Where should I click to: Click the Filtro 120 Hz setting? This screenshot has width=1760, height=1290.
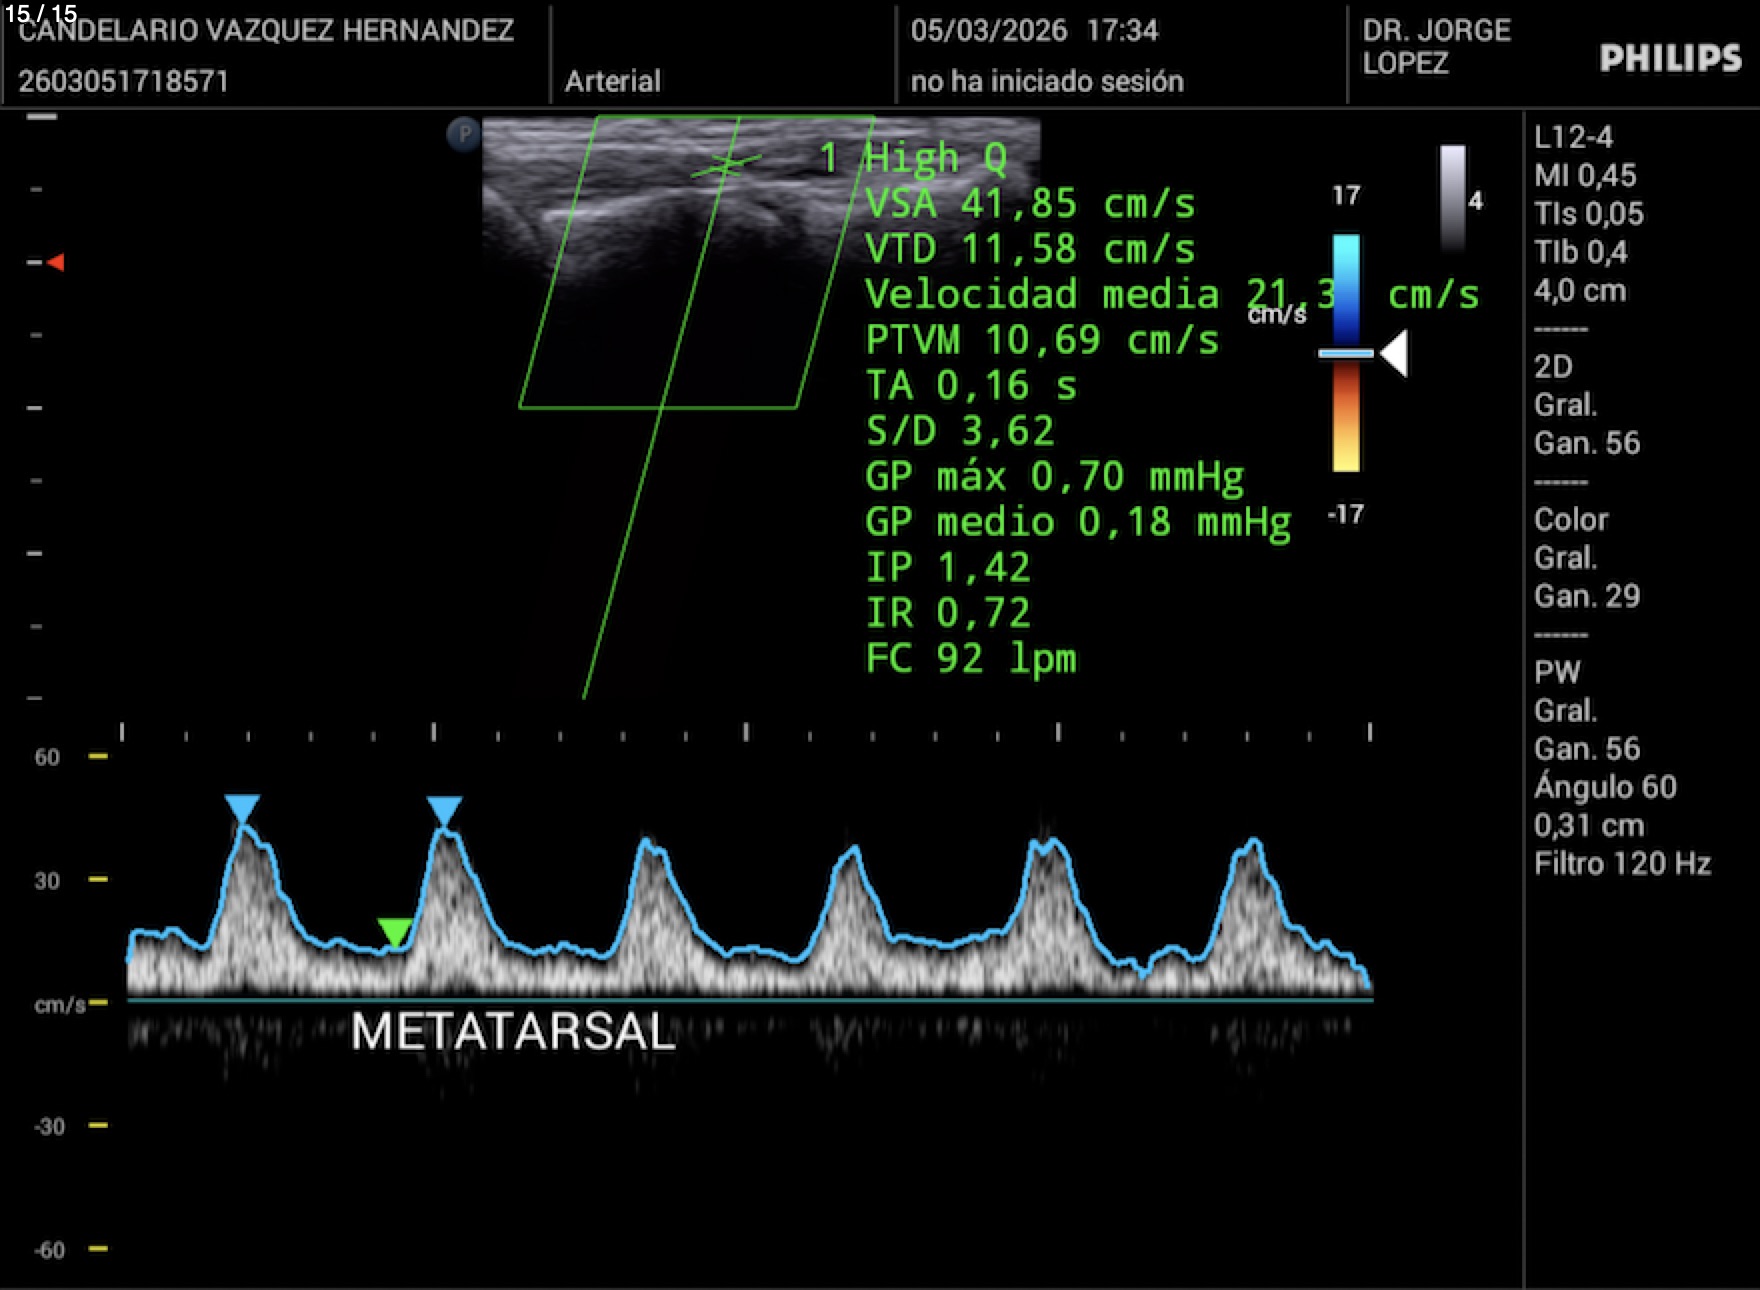pos(1621,864)
